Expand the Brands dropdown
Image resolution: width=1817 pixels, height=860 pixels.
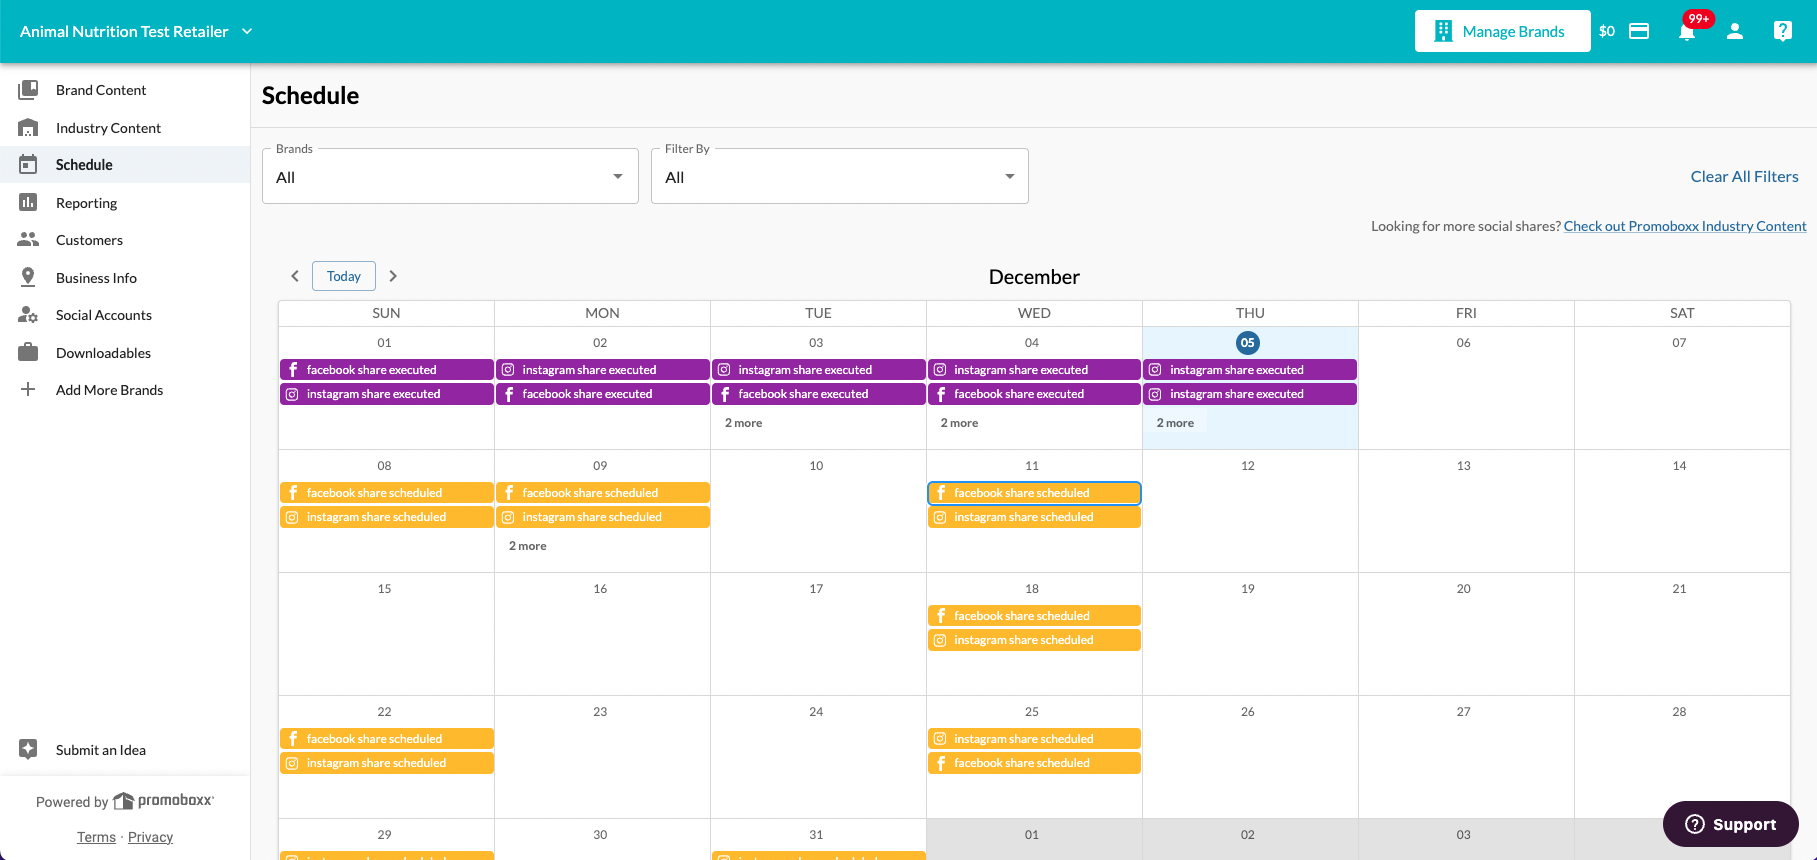point(450,176)
